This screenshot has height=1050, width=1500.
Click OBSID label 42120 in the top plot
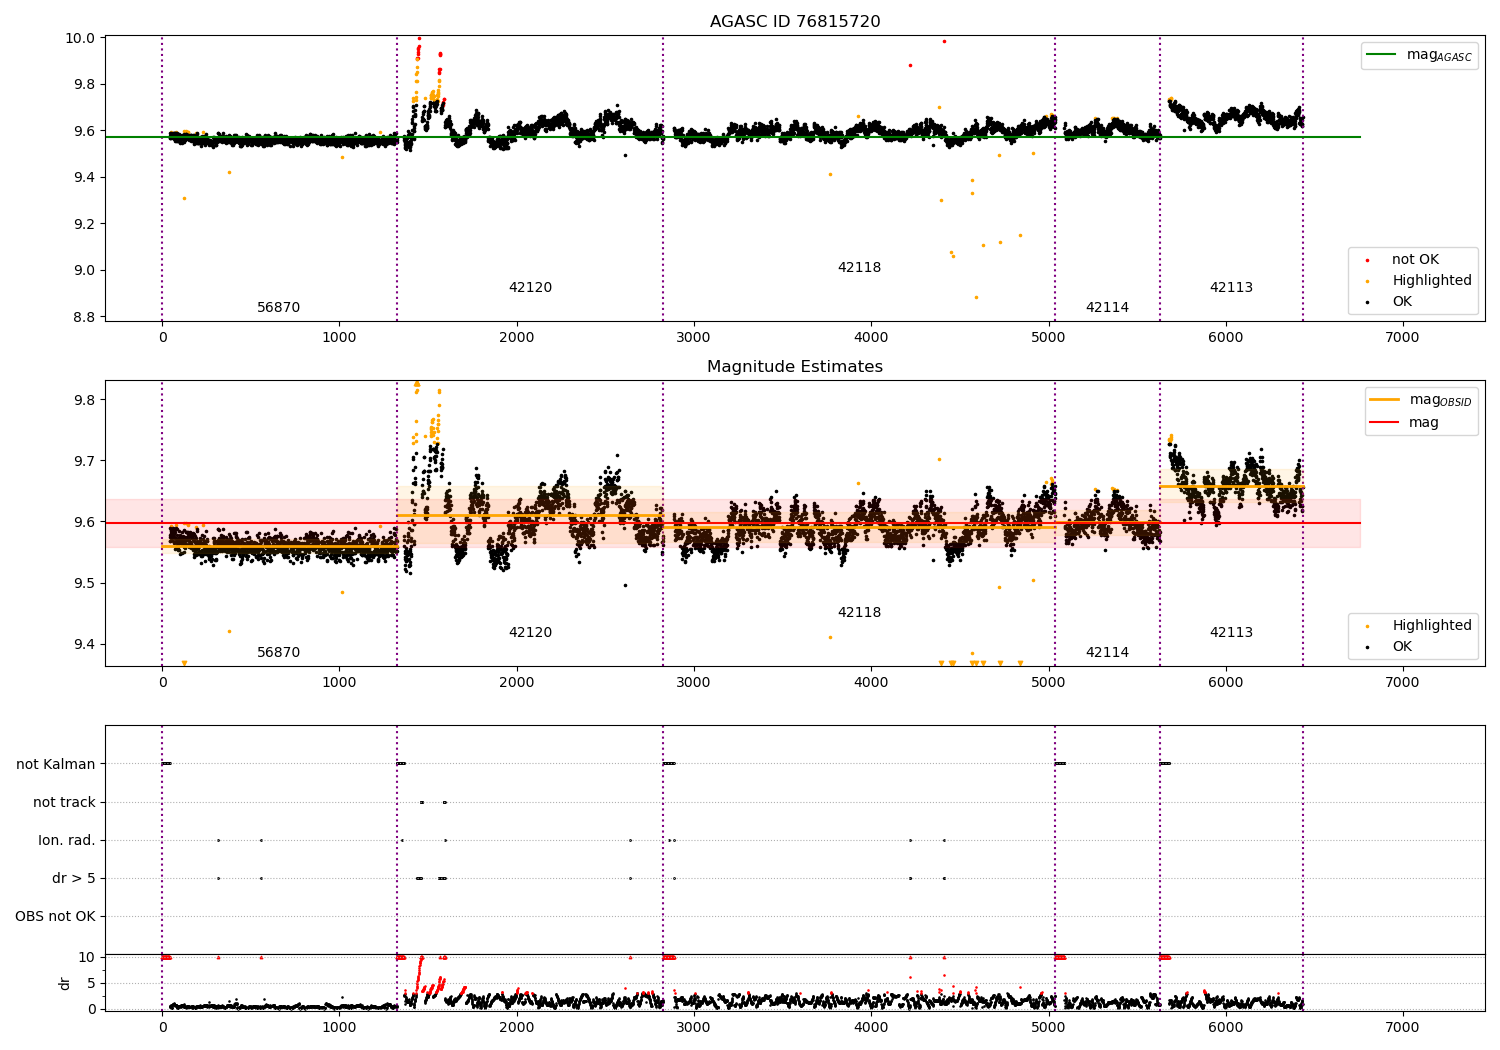coord(531,288)
